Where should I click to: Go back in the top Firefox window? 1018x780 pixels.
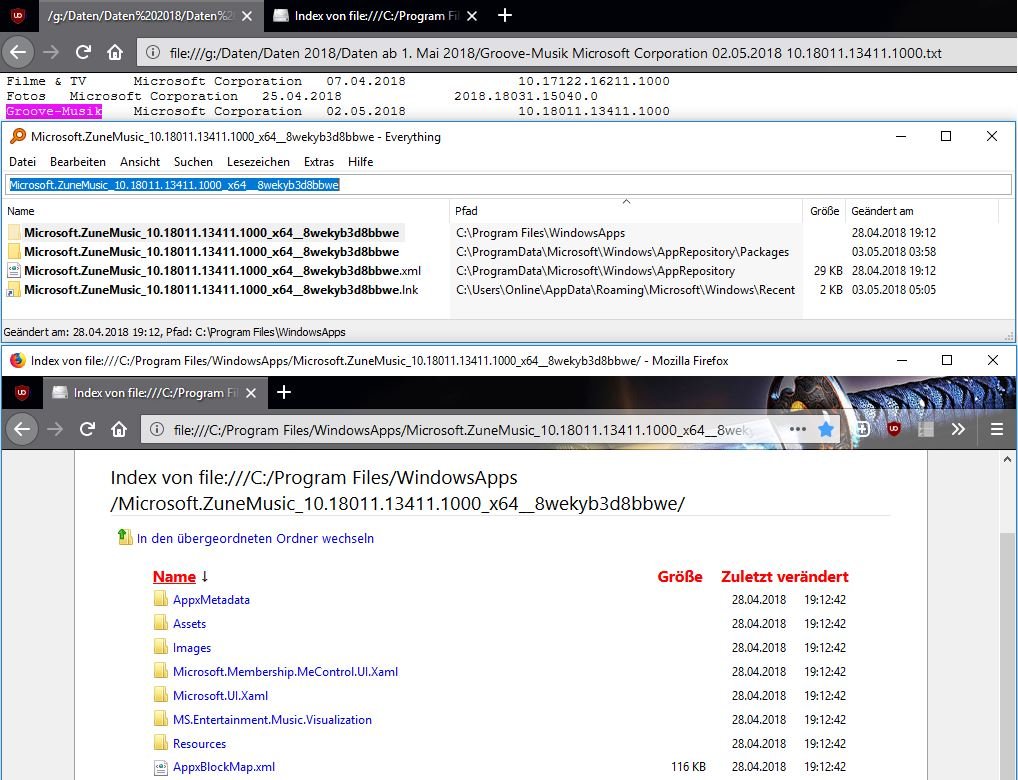(x=18, y=53)
